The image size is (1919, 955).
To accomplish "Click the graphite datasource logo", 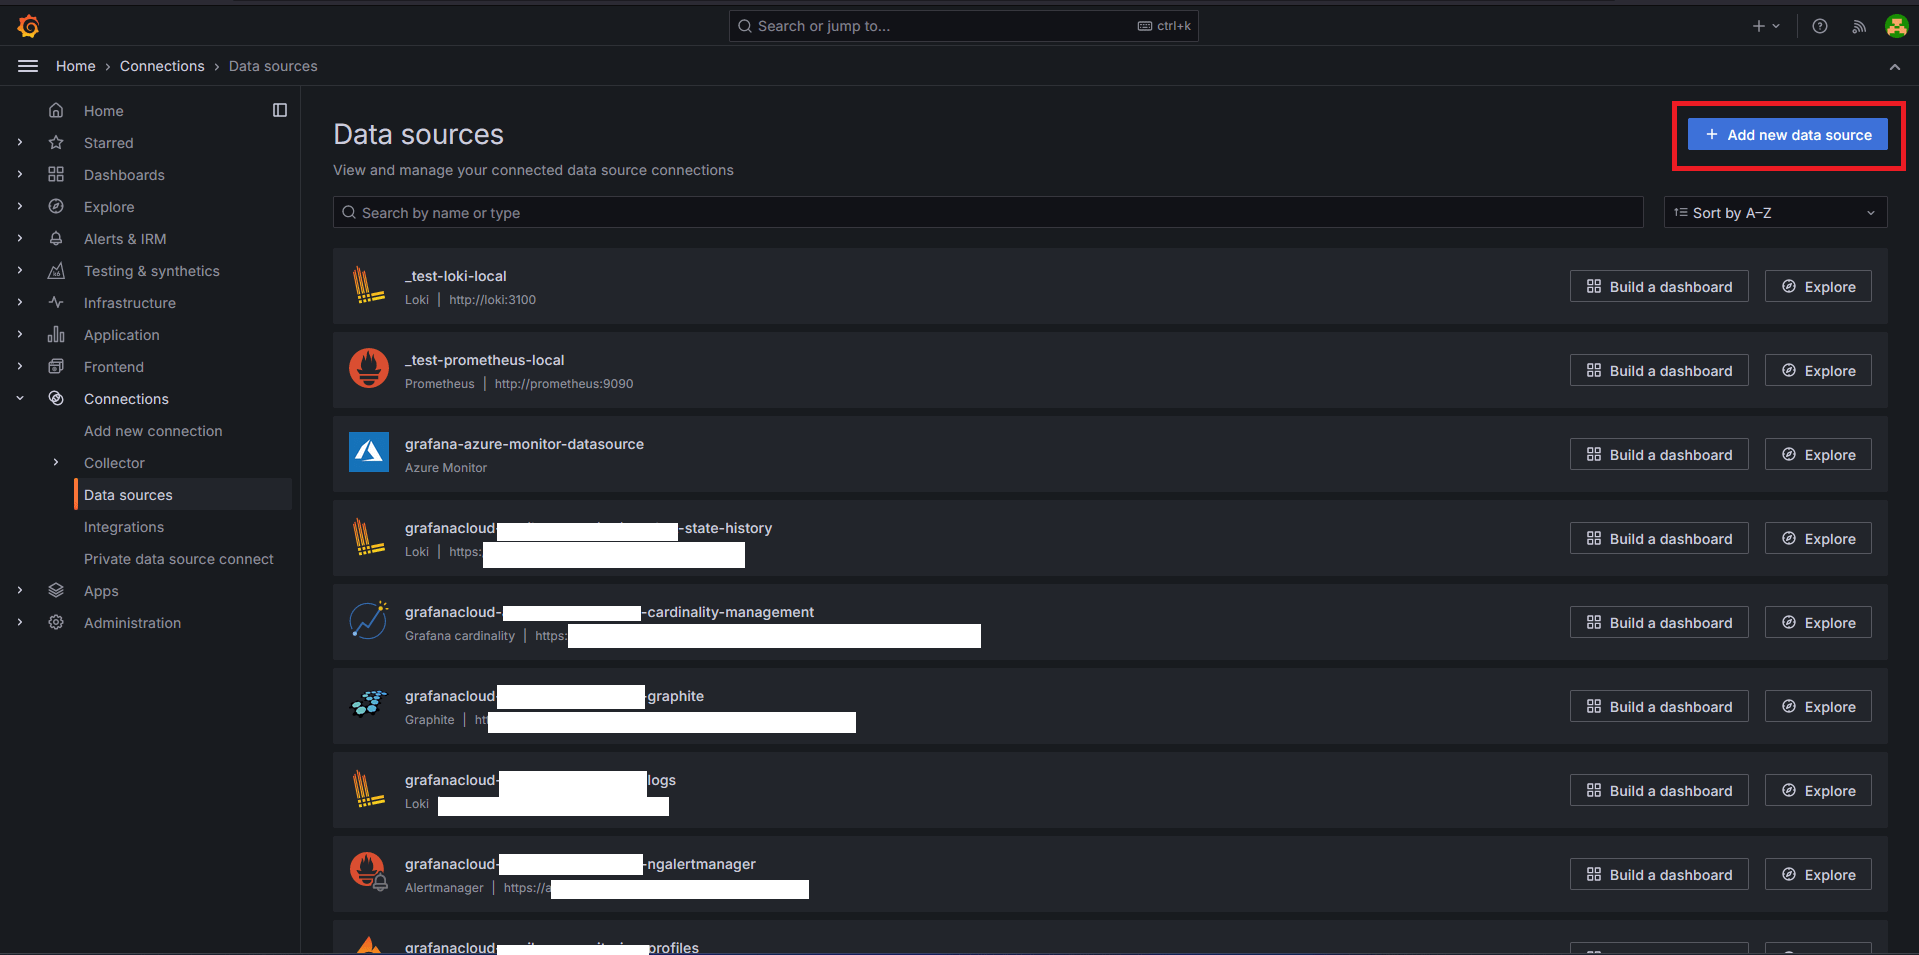I will pos(369,704).
